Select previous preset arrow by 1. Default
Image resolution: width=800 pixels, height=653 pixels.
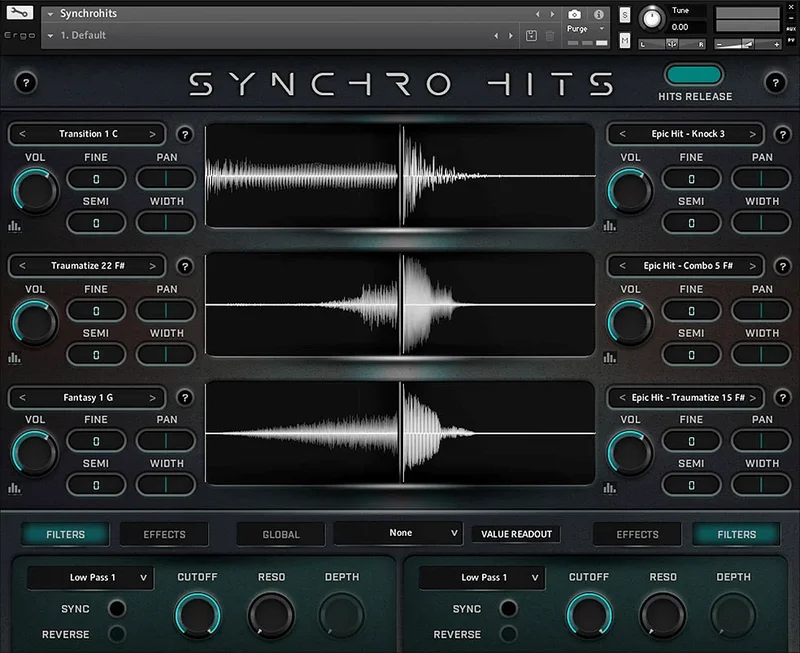496,36
